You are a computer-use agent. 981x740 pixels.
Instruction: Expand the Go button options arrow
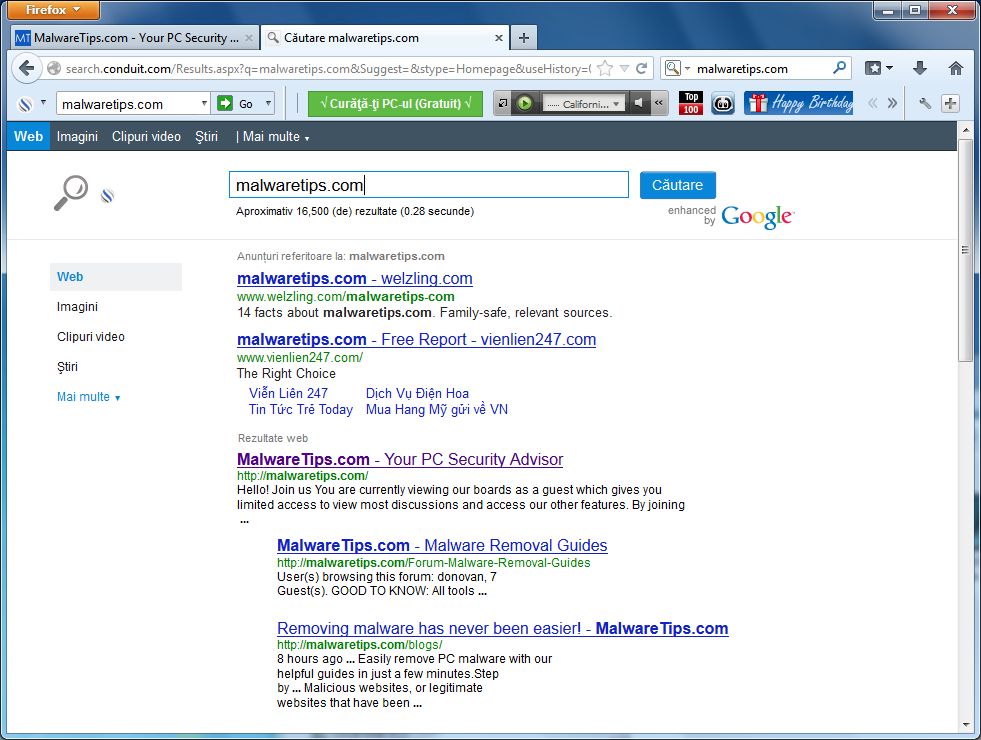(268, 103)
